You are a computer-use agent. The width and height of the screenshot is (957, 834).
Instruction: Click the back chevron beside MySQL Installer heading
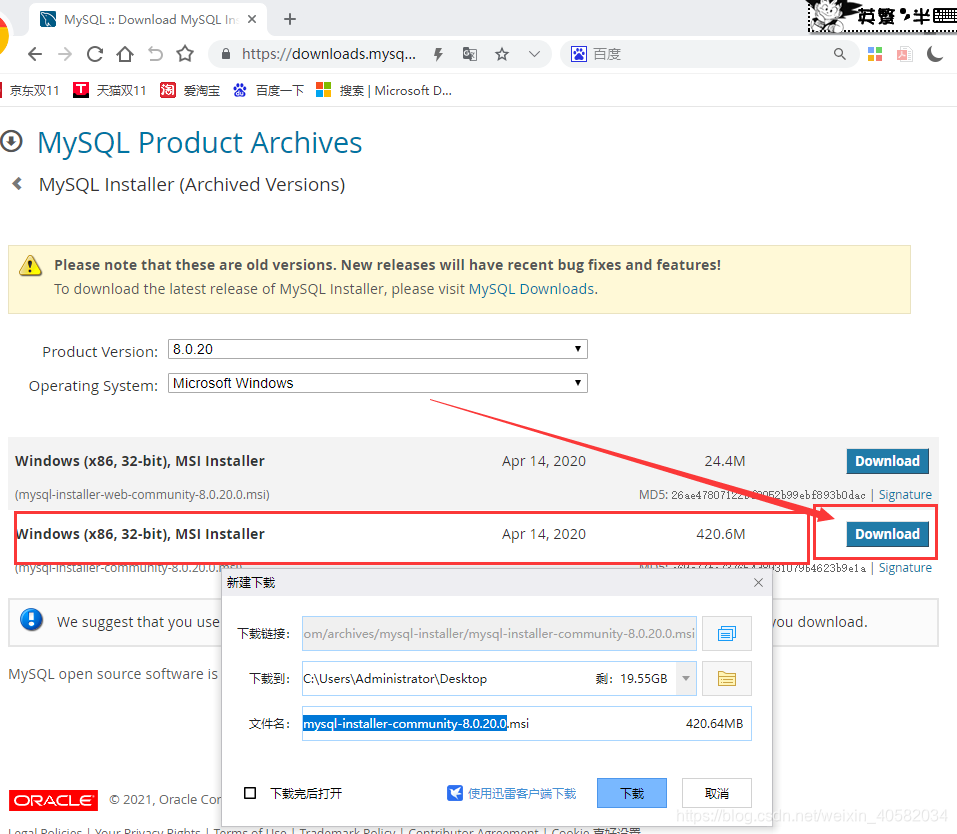click(x=18, y=183)
